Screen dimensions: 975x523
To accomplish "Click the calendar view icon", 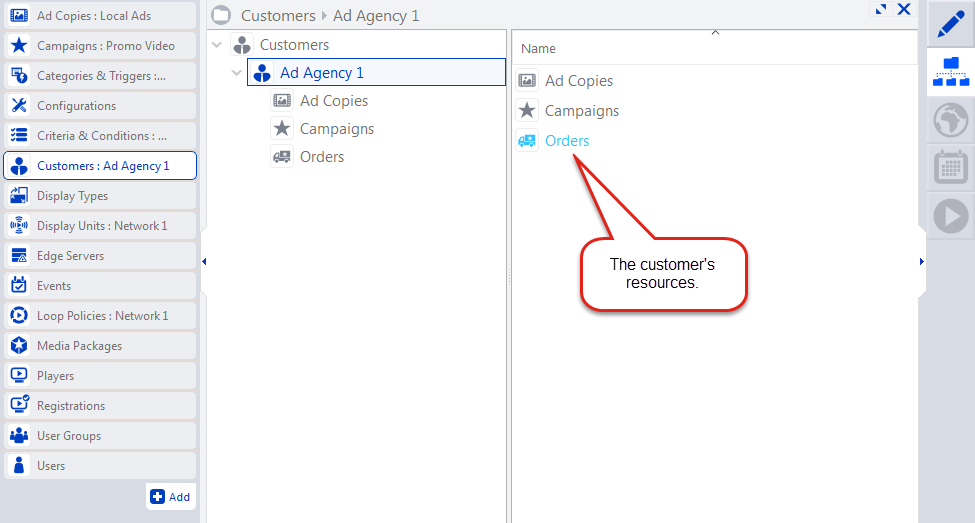I will [x=951, y=168].
